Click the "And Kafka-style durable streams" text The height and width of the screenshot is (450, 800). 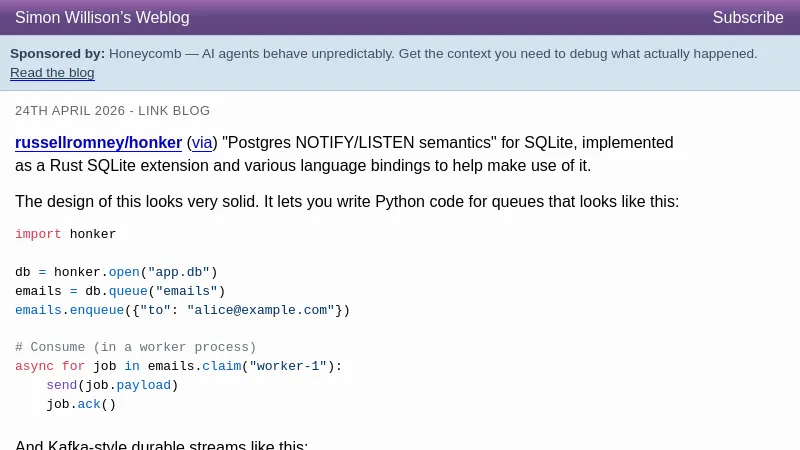161,445
